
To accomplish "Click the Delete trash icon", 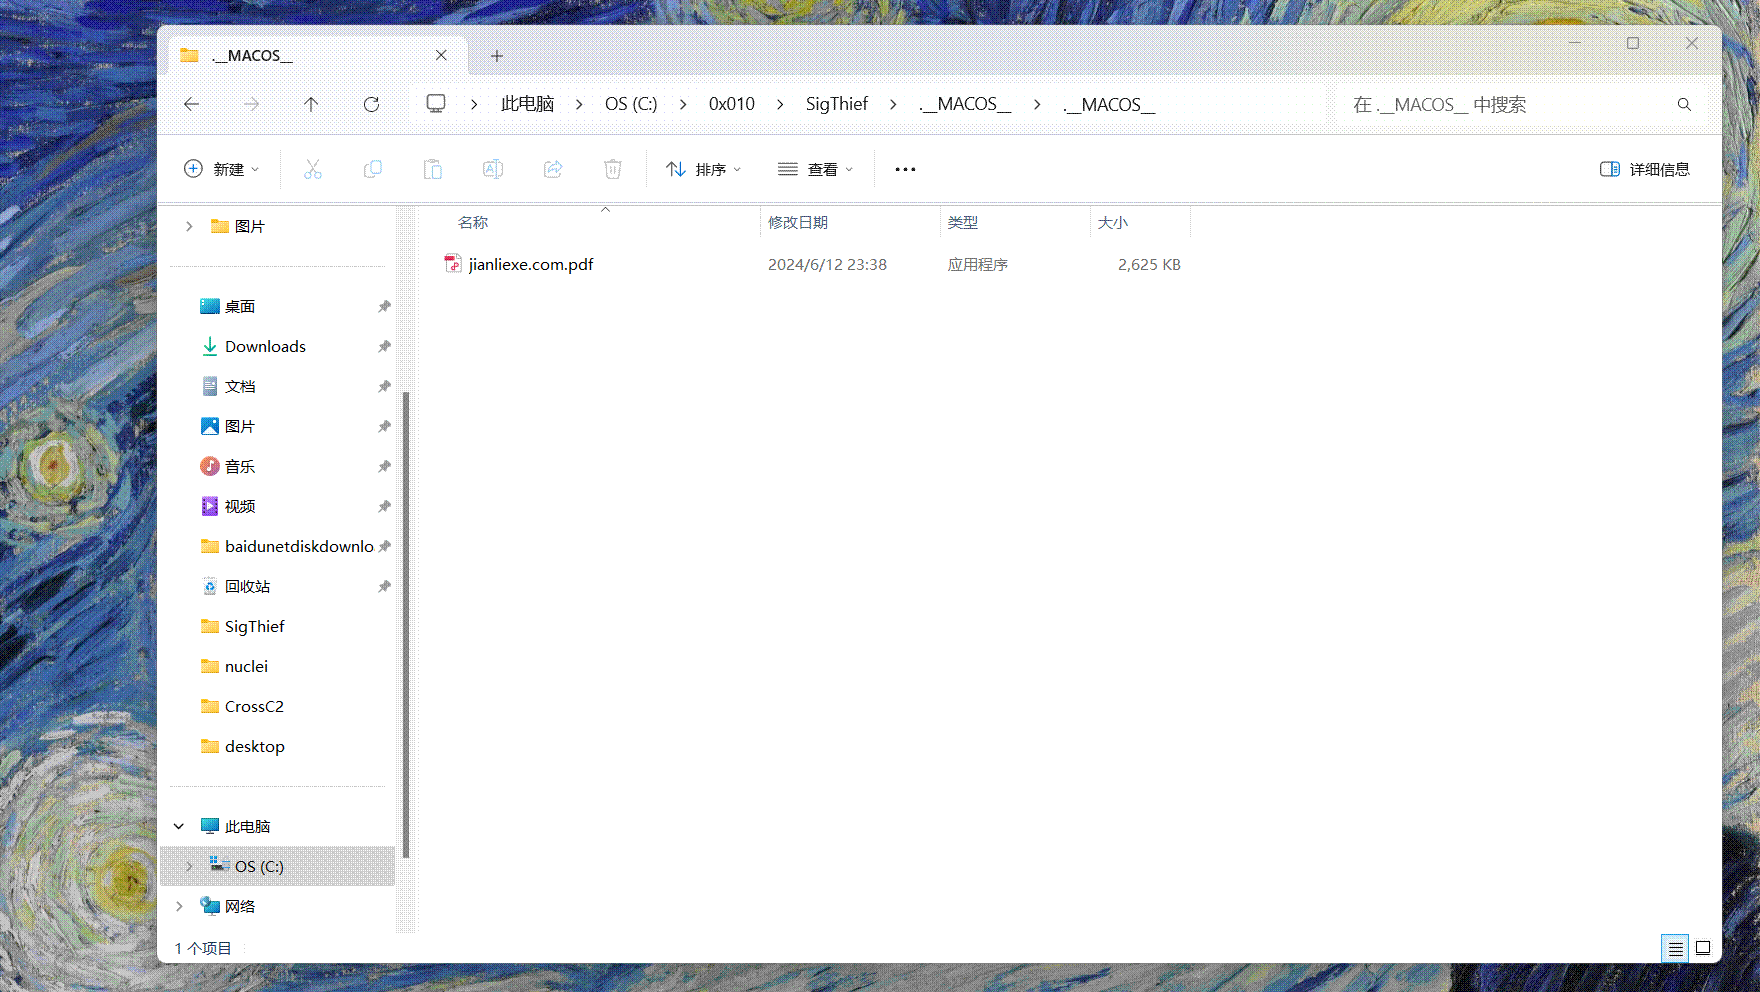I will pyautogui.click(x=613, y=169).
